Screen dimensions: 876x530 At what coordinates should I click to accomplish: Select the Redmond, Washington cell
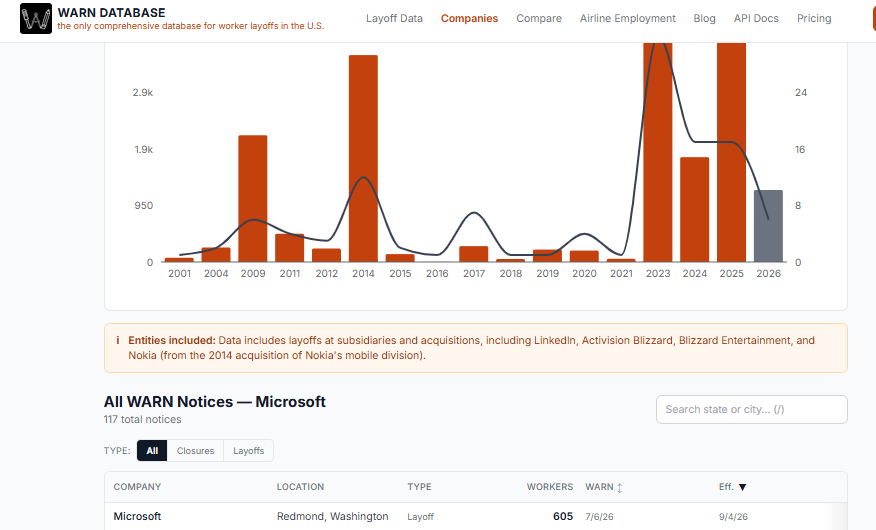click(x=332, y=517)
